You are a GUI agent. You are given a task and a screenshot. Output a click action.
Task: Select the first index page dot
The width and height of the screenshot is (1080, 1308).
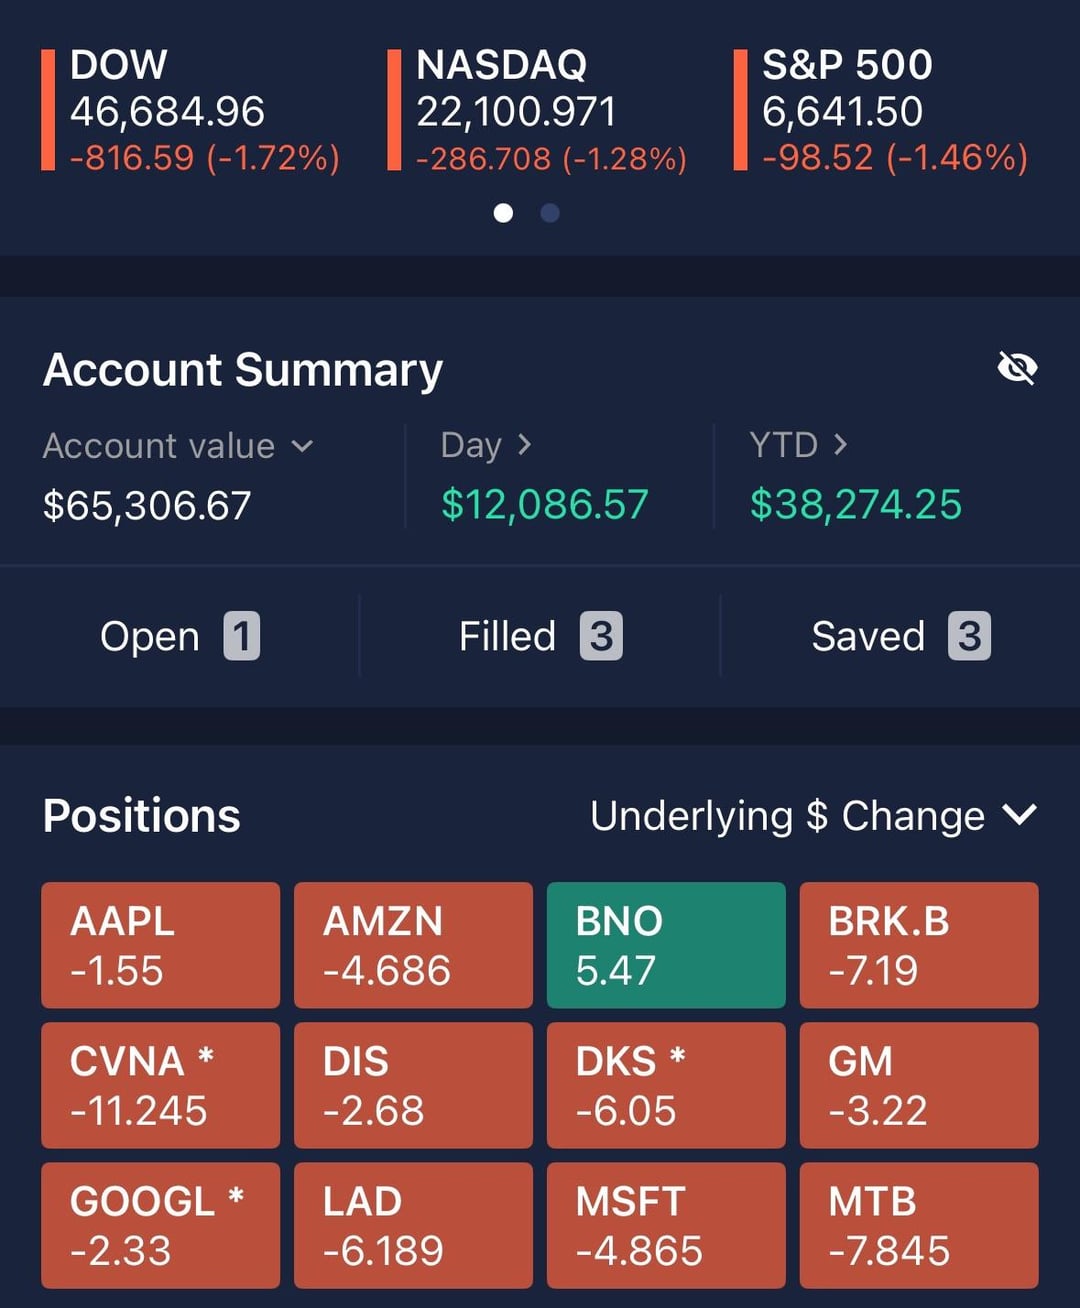504,213
